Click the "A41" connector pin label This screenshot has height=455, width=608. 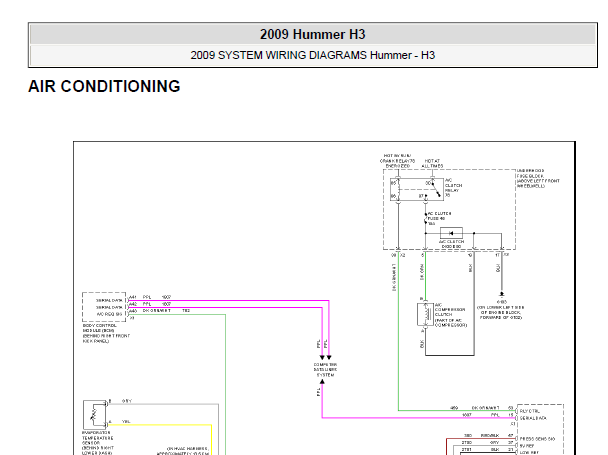pyautogui.click(x=133, y=297)
